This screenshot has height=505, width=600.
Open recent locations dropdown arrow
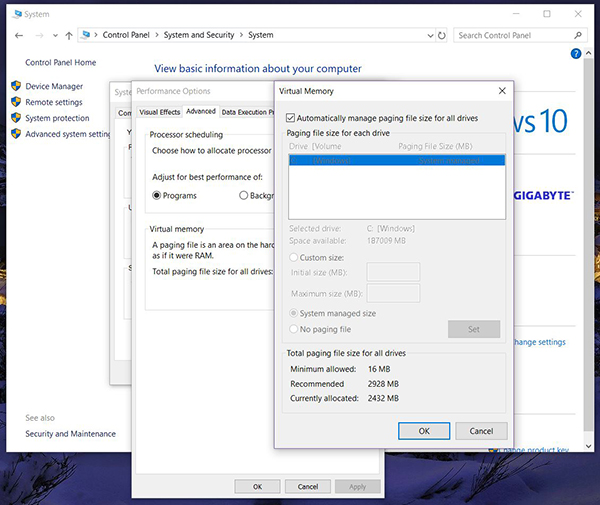[55, 36]
